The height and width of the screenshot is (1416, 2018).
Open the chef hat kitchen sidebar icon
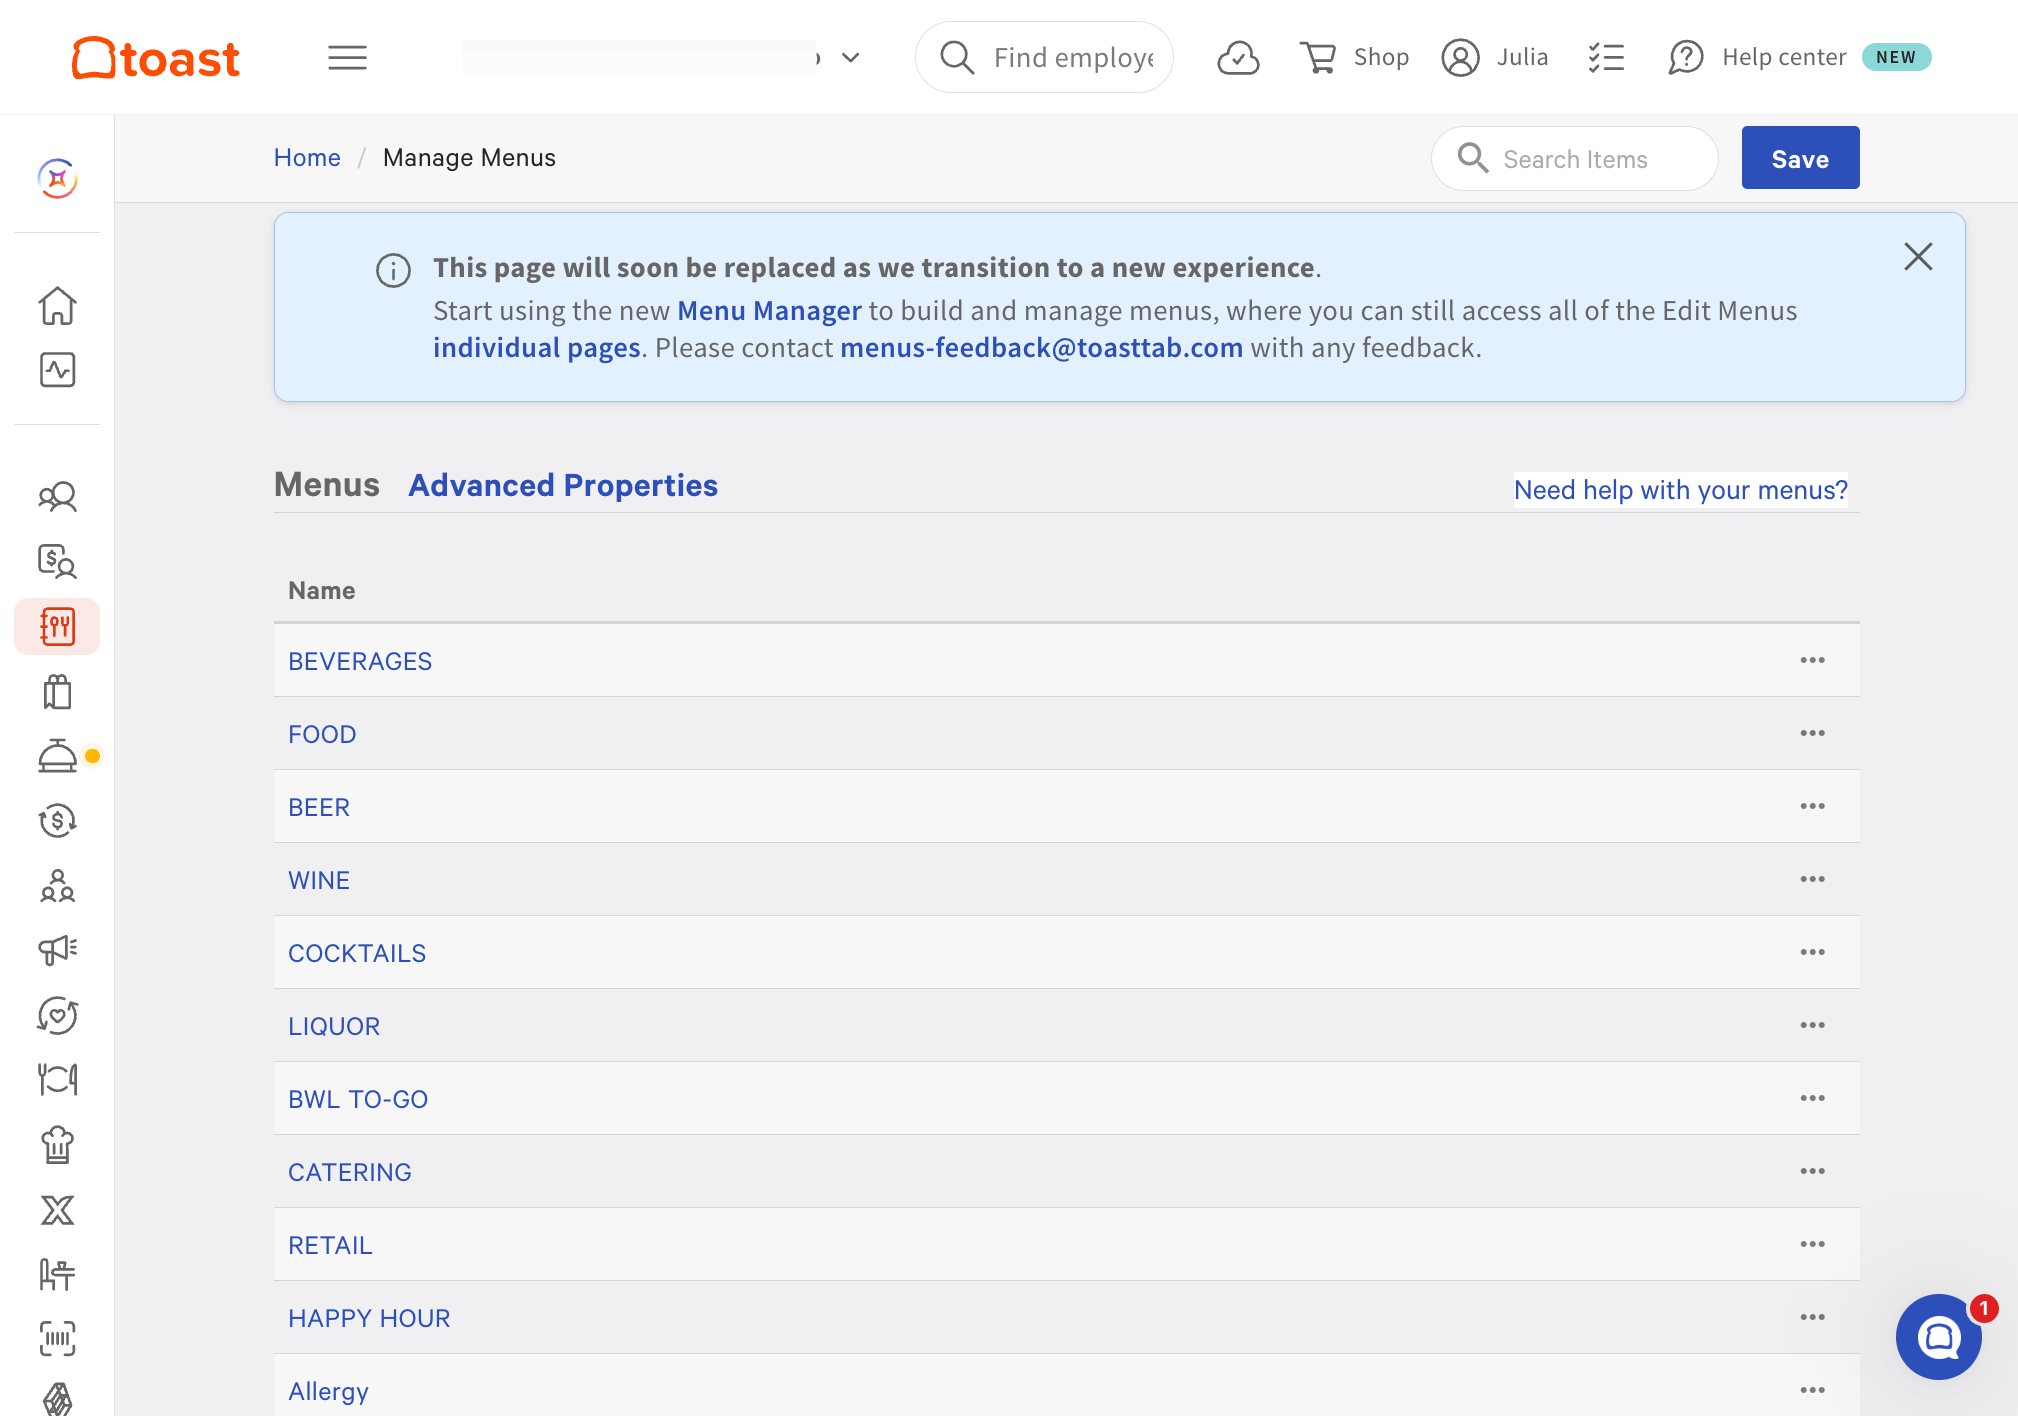point(57,1145)
